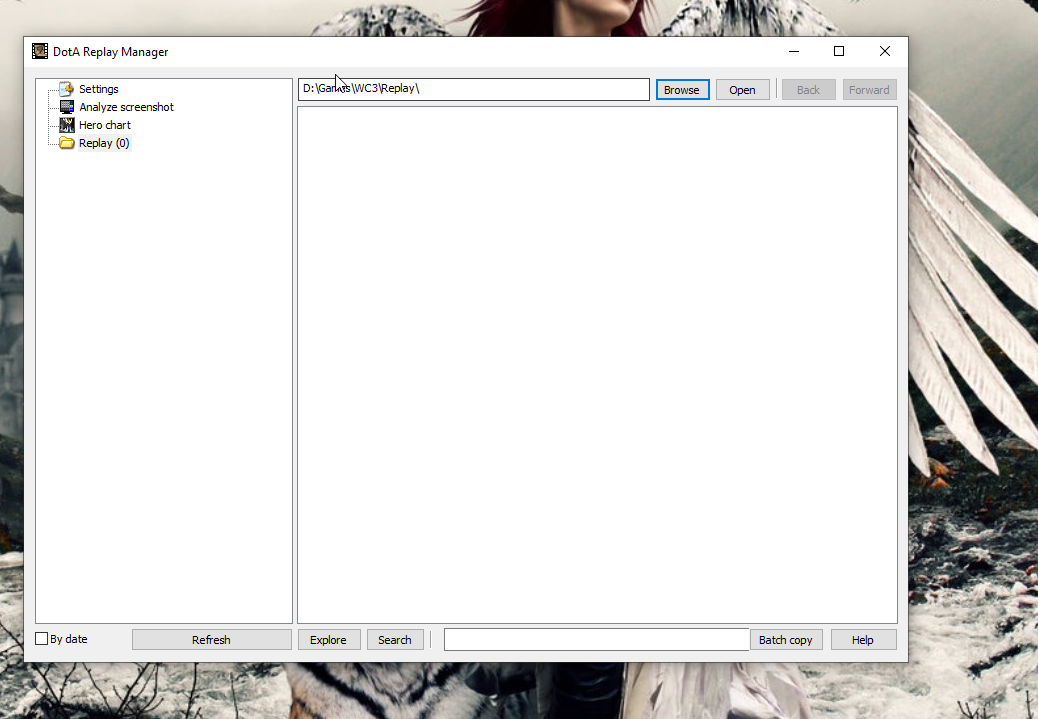1038x719 pixels.
Task: Select Hero chart in the tree
Action: [105, 124]
